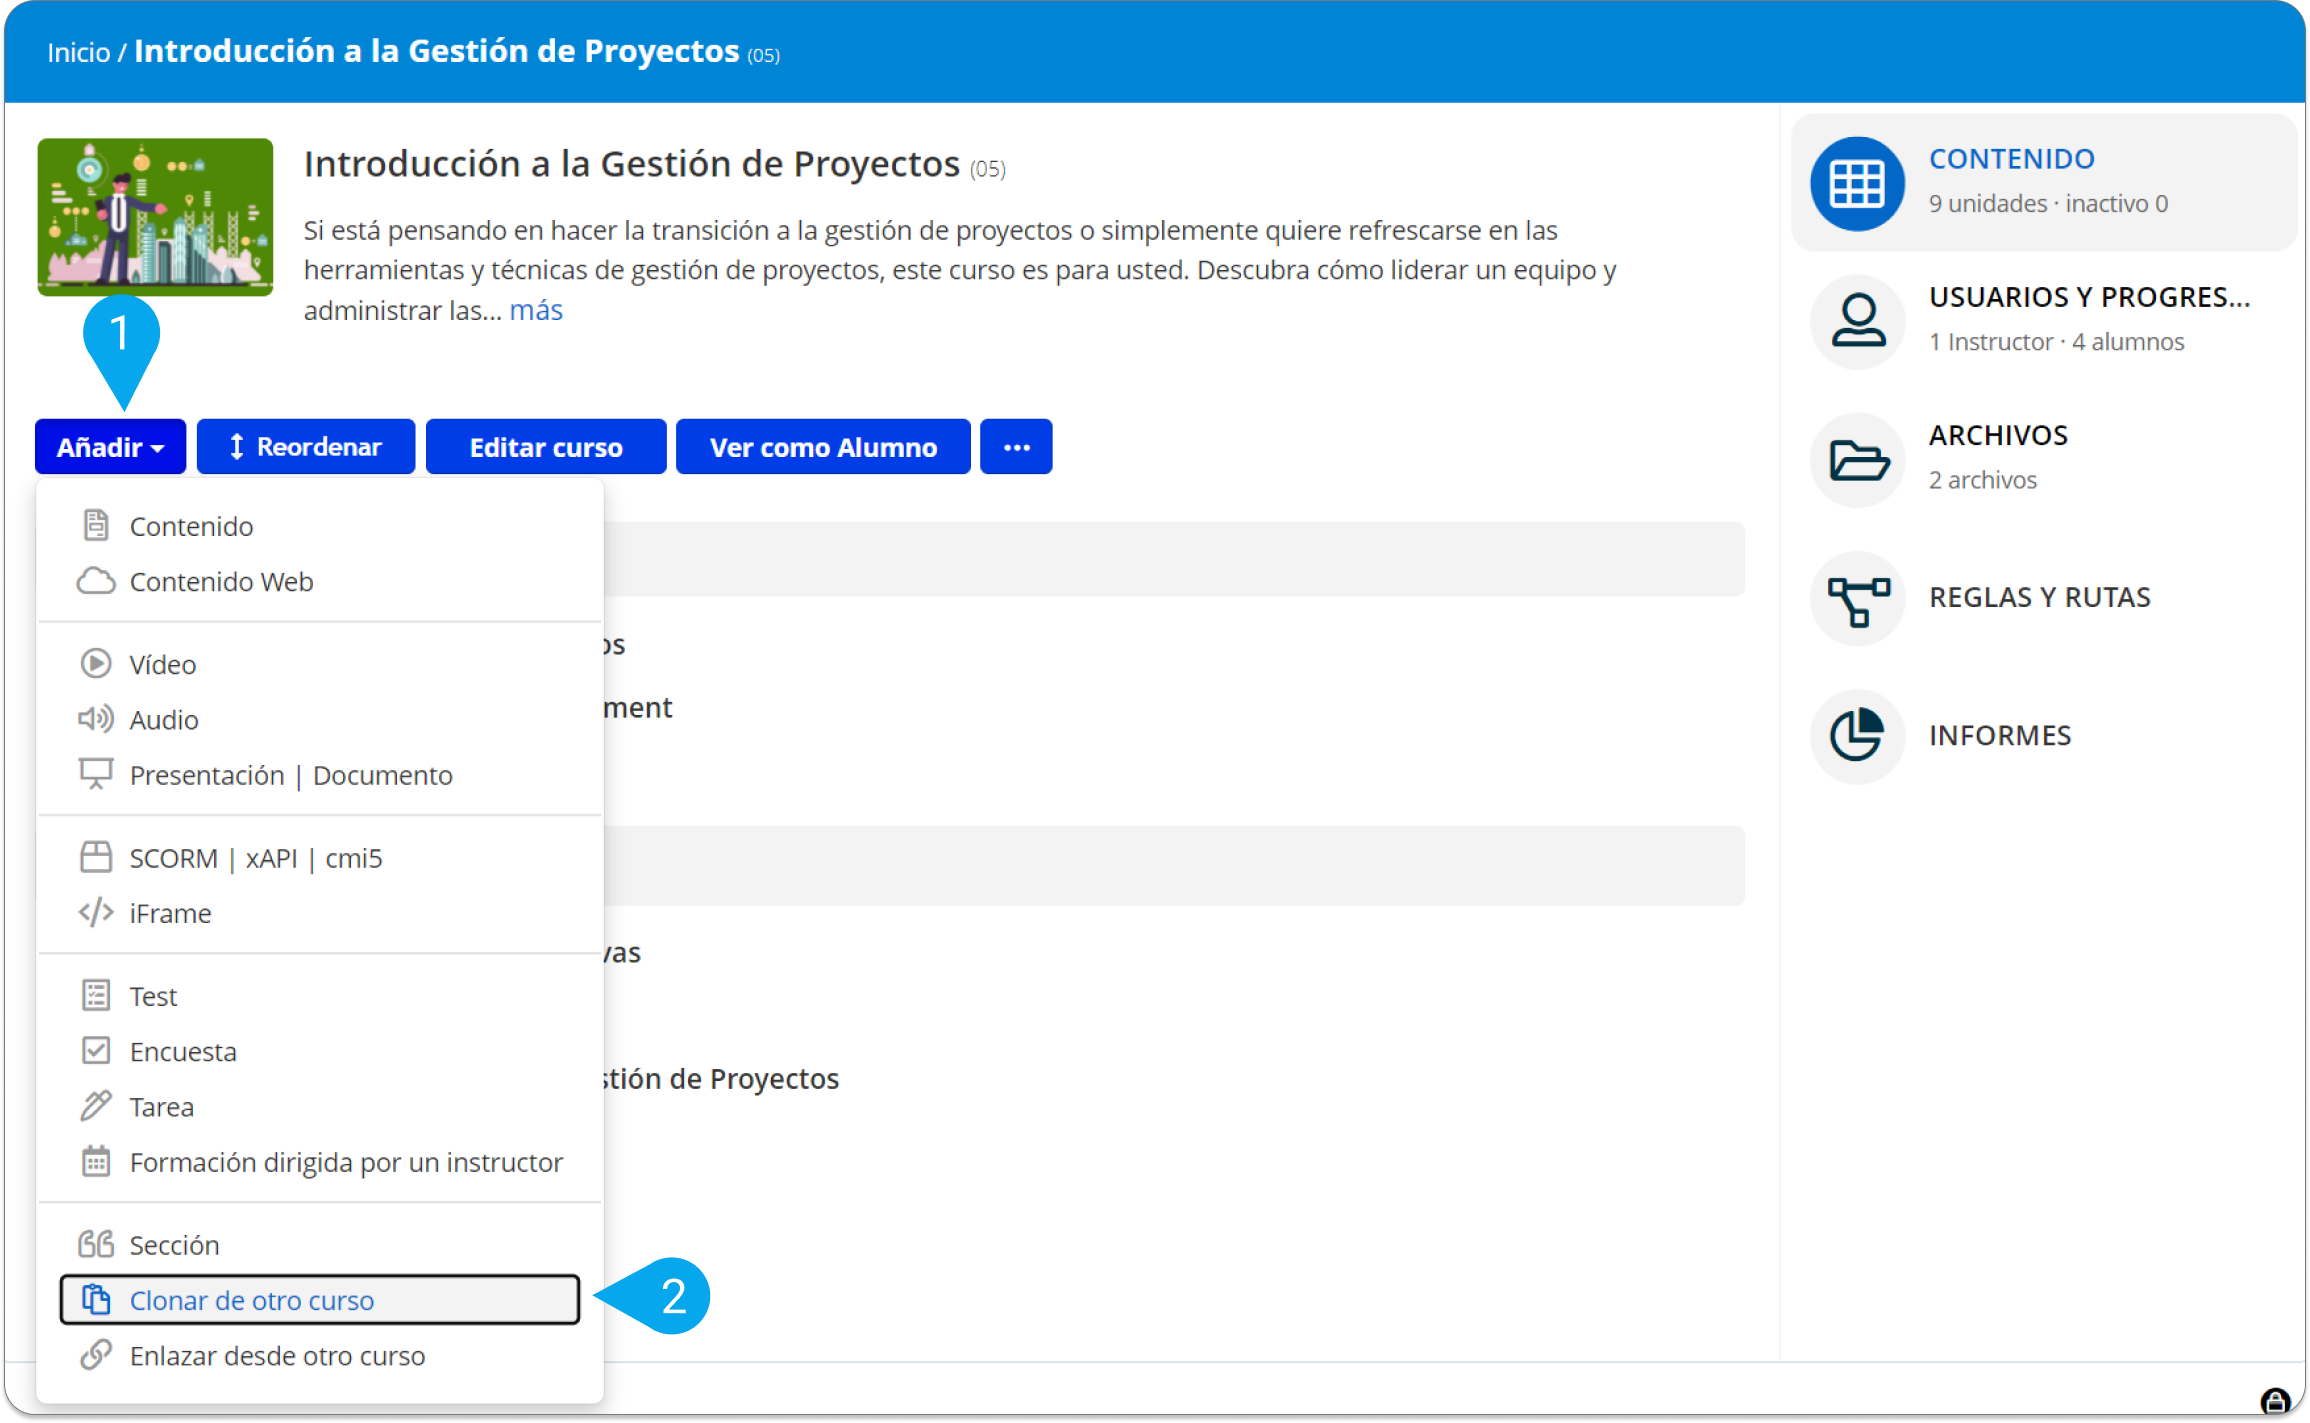This screenshot has height=1423, width=2310.
Task: Open the Usuarios y Progreso user icon
Action: [1857, 321]
